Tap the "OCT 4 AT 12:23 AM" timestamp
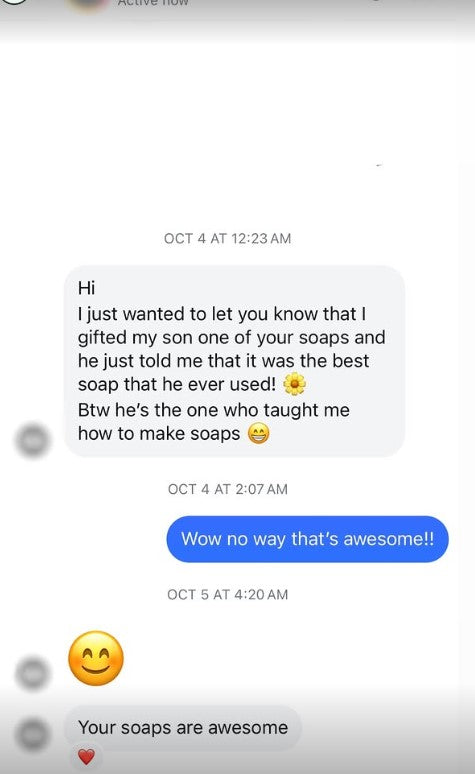This screenshot has width=475, height=774. coord(228,238)
